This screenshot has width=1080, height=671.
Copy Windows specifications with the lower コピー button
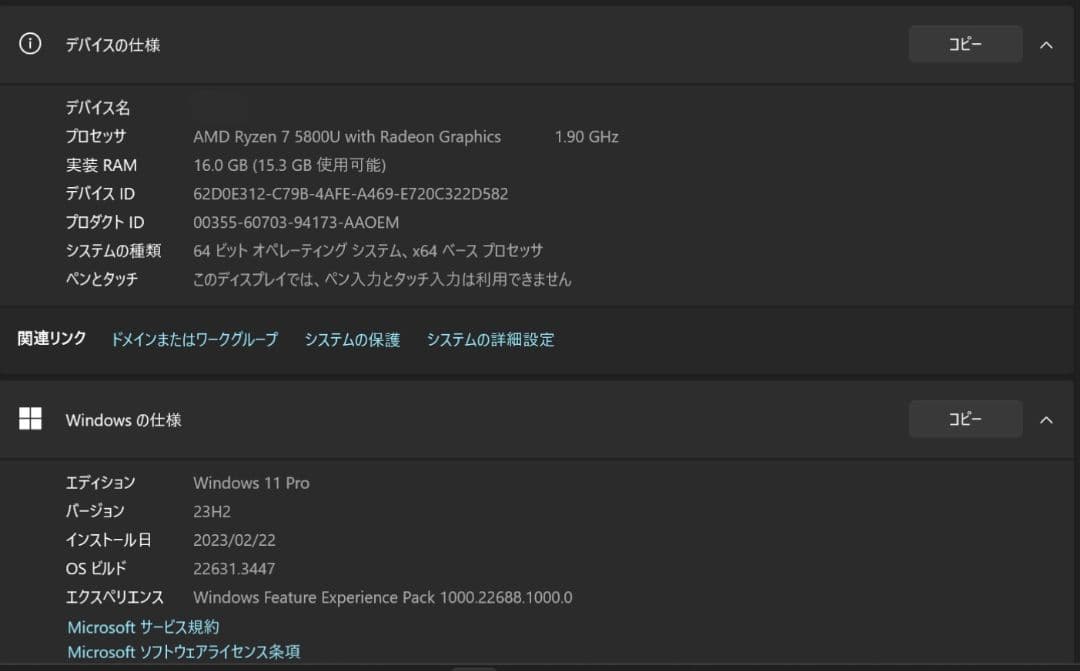click(964, 419)
